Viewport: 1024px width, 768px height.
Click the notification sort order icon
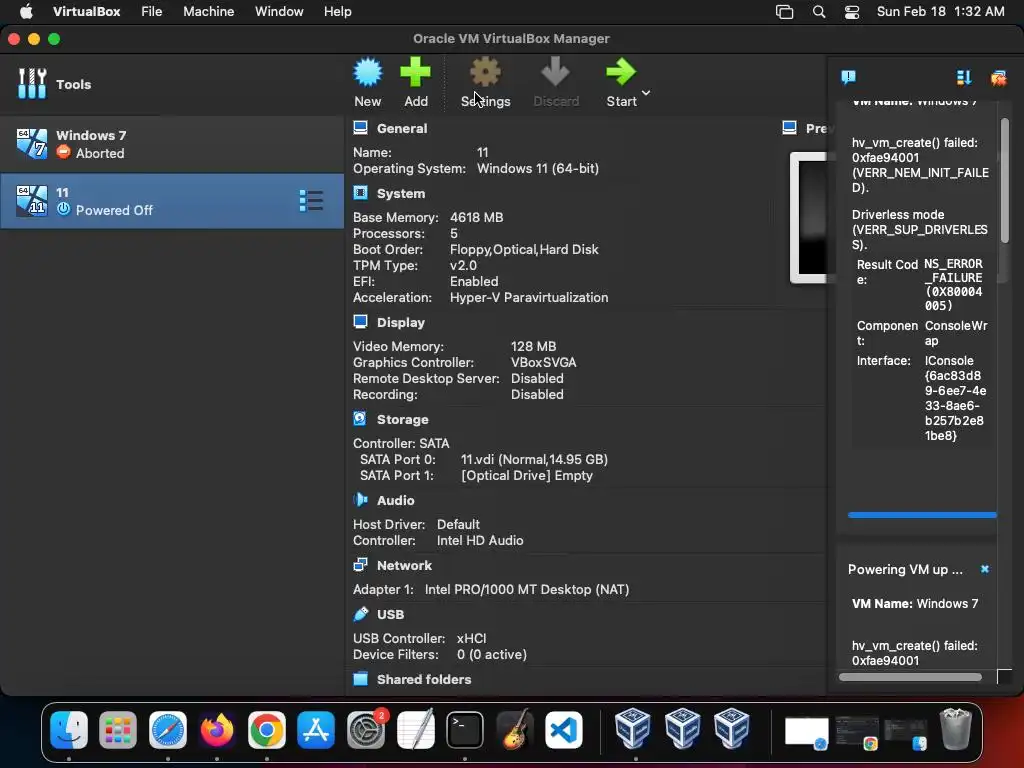(x=964, y=78)
